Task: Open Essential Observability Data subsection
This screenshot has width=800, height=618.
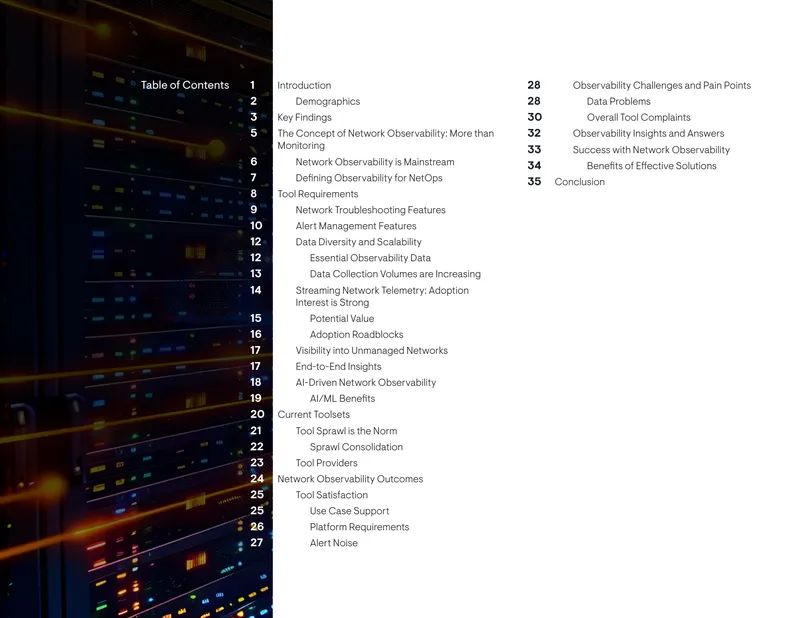Action: (x=370, y=258)
